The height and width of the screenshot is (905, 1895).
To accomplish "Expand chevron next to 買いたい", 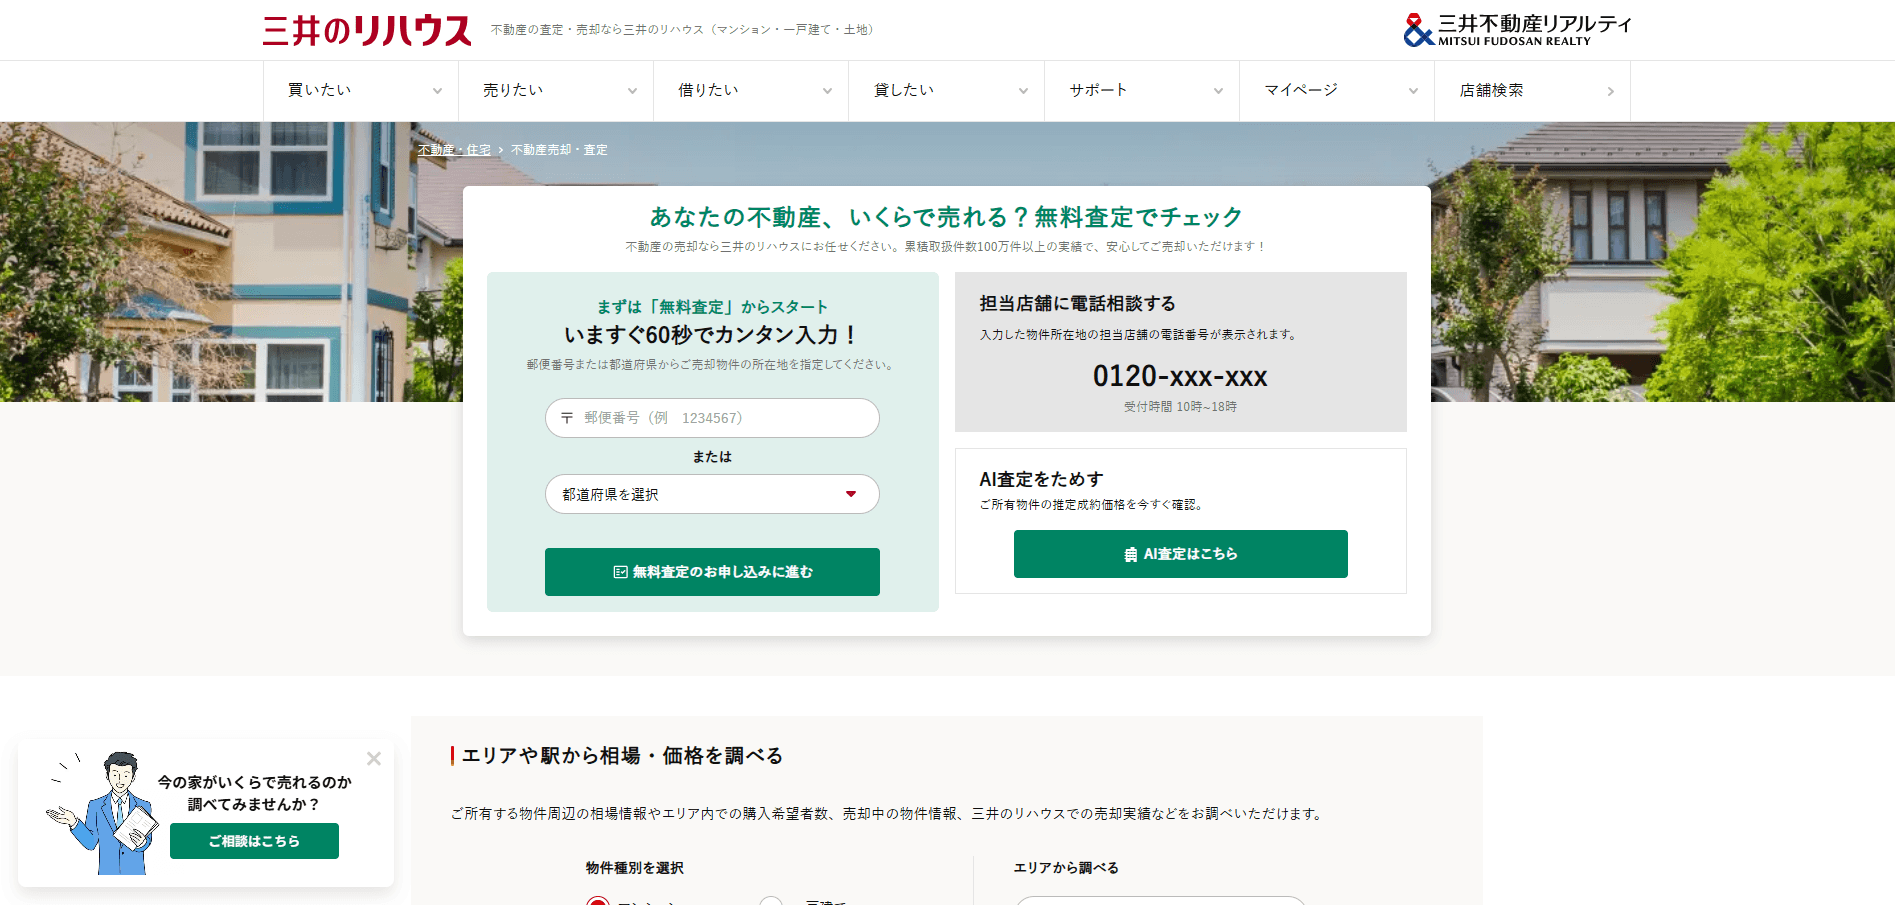I will point(437,91).
